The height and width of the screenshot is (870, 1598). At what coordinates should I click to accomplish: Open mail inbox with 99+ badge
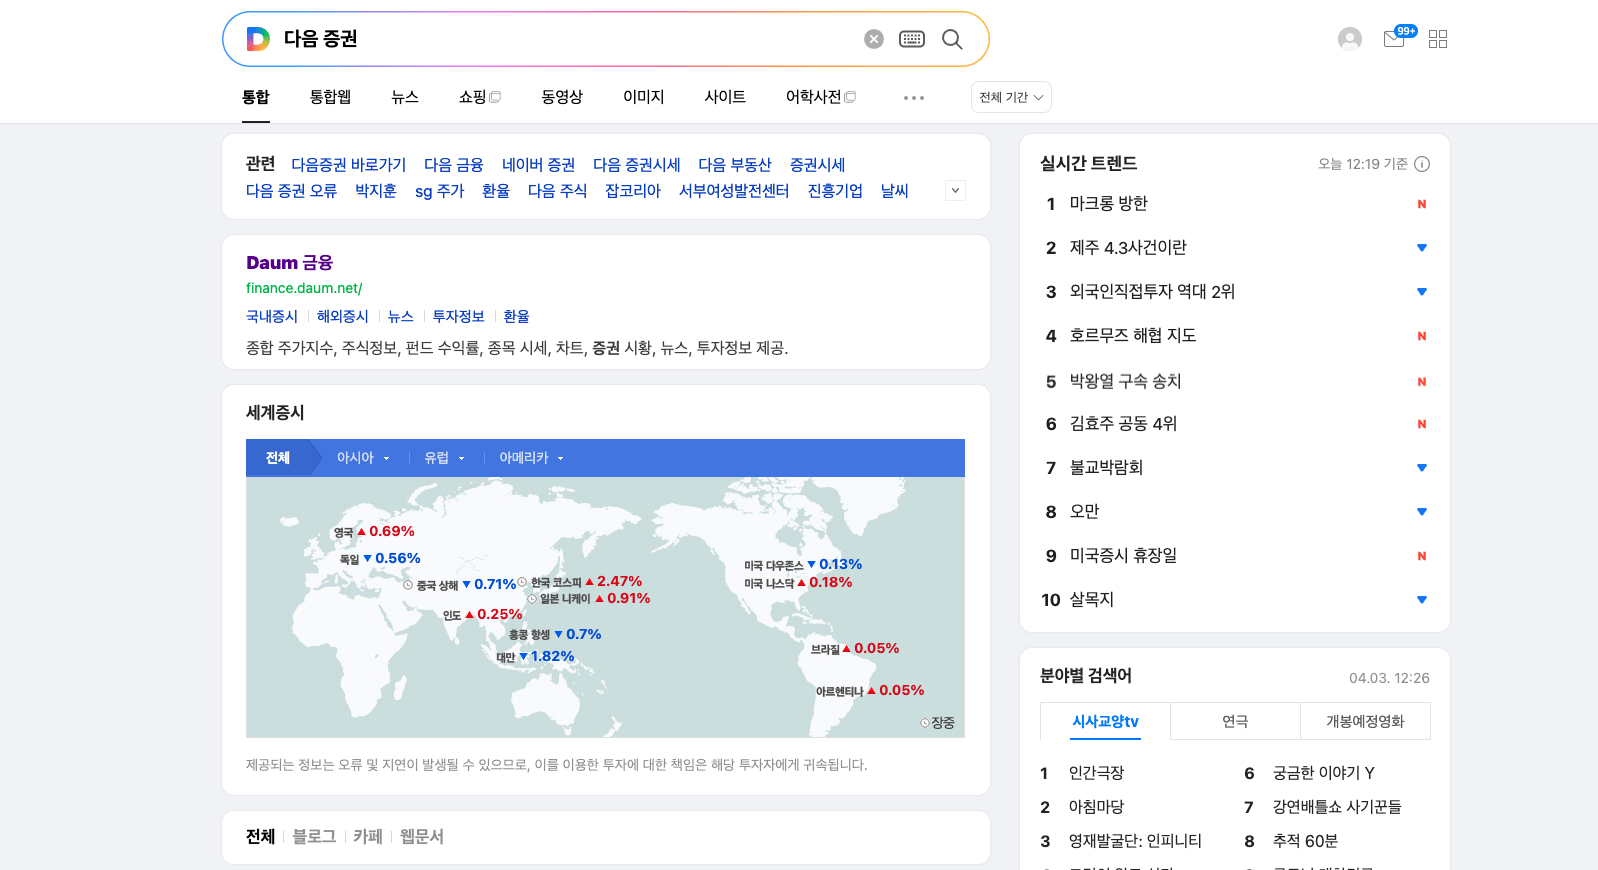click(x=1394, y=39)
